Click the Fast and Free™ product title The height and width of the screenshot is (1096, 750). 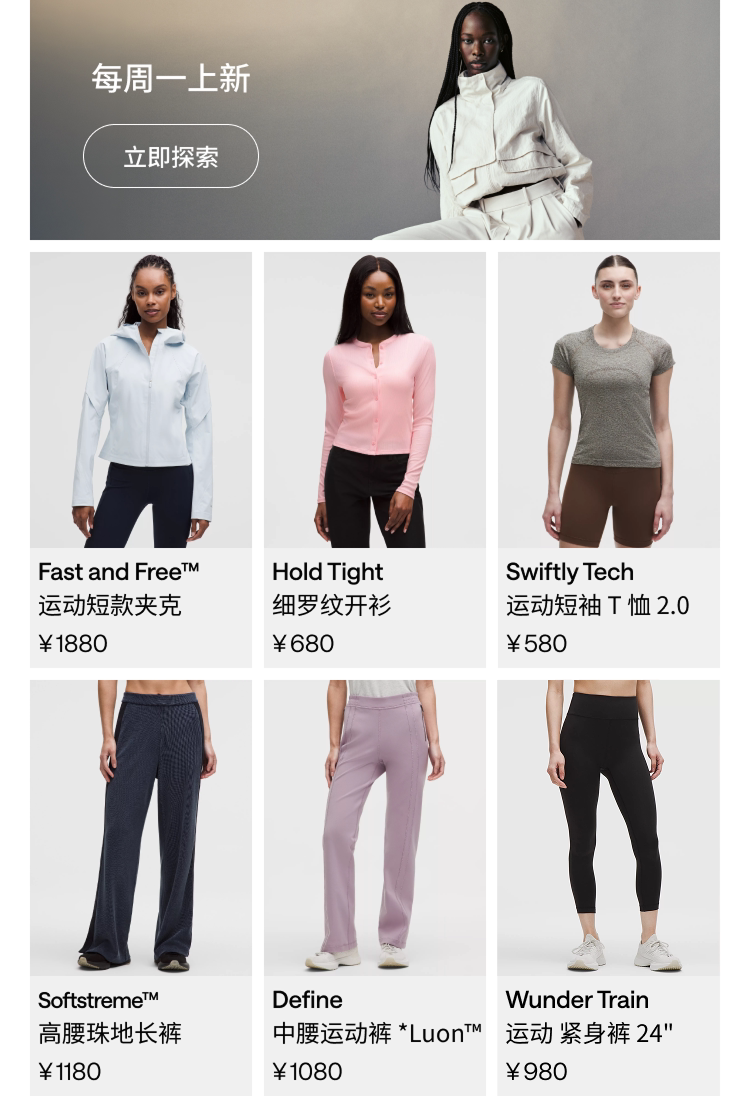point(119,572)
